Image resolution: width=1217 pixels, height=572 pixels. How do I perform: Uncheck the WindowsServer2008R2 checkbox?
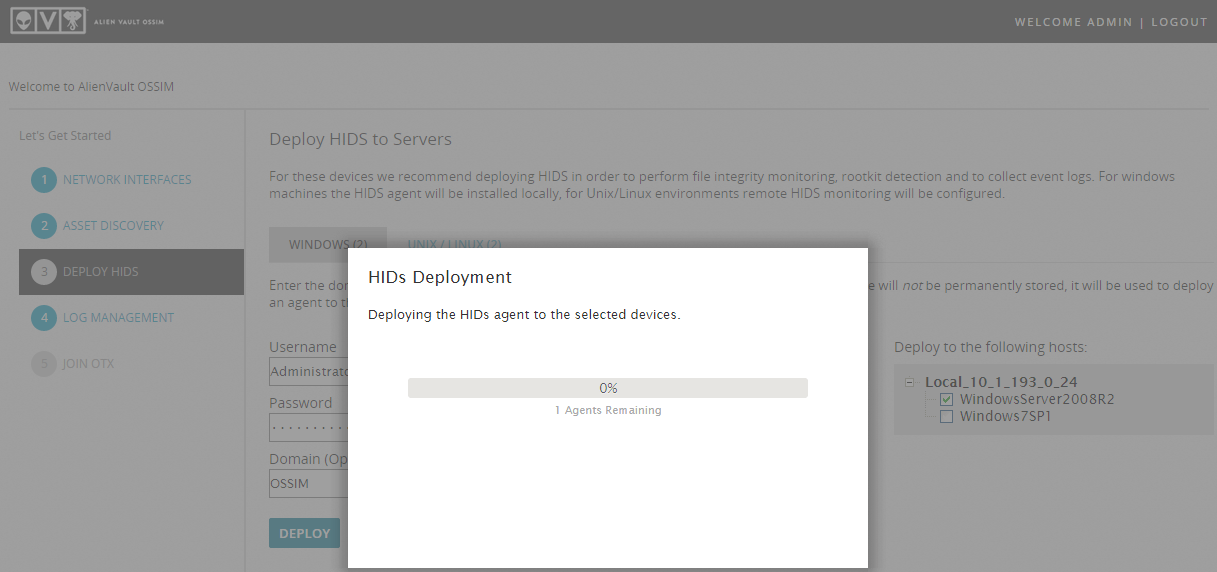946,400
